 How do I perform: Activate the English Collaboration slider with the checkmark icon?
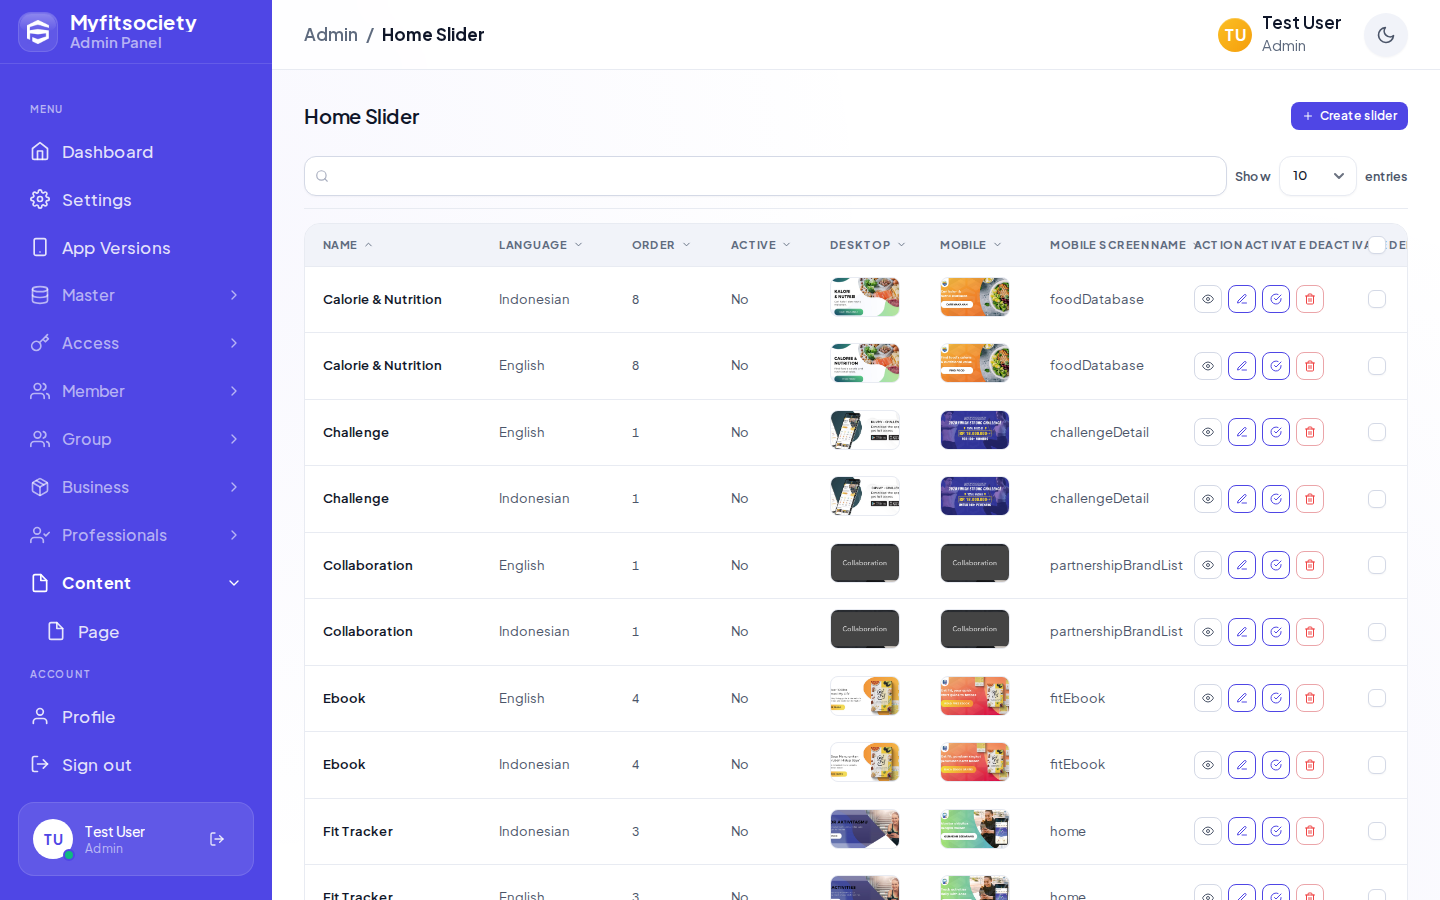1276,565
